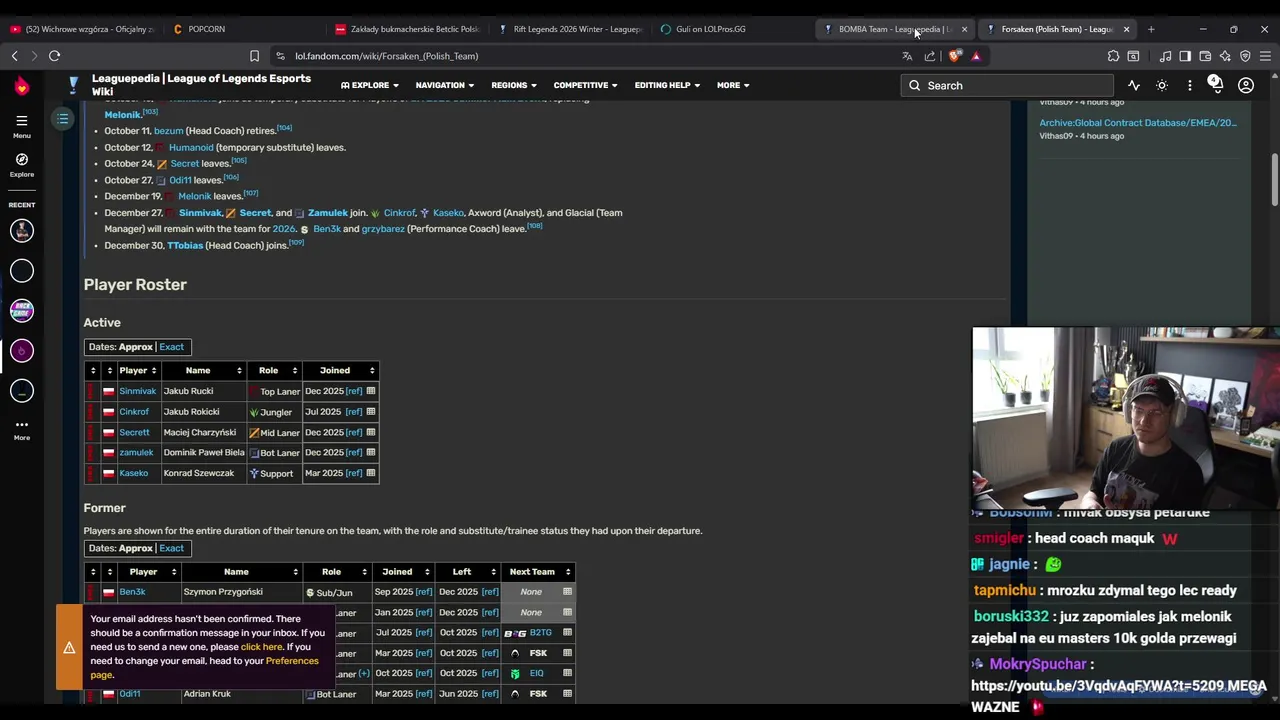
Task: Expand the COMPETITIVE dropdown menu
Action: tap(585, 85)
